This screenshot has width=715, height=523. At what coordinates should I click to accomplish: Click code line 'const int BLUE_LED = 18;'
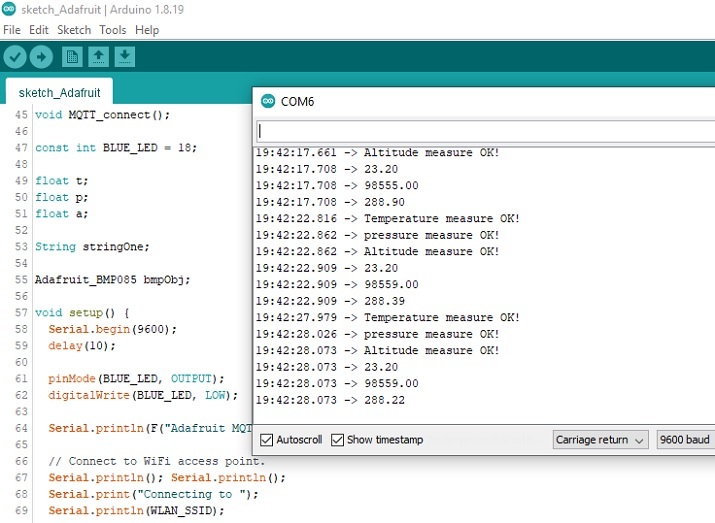point(116,148)
